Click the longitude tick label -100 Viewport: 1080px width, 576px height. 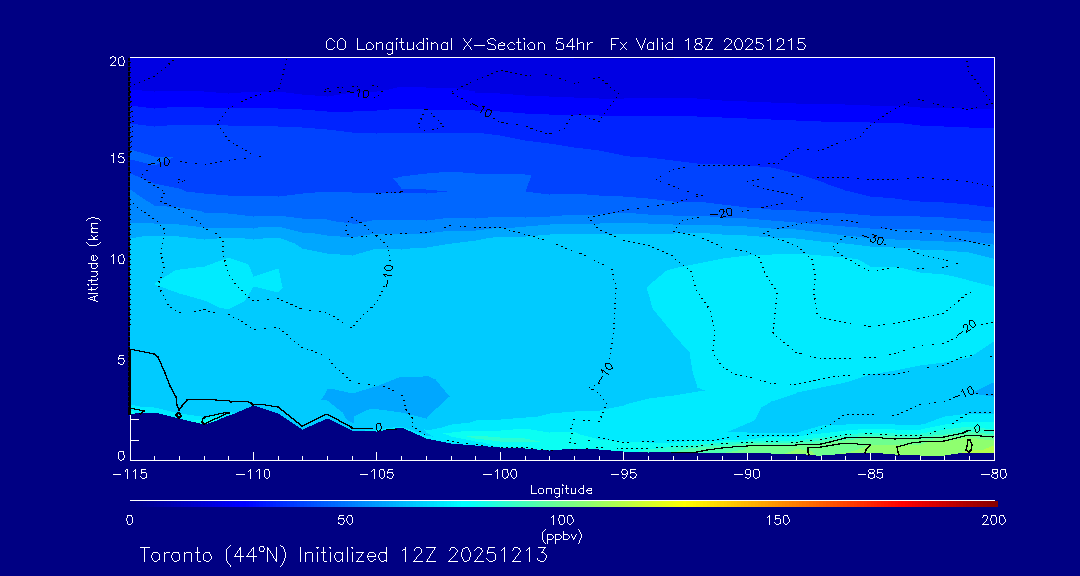coord(500,474)
